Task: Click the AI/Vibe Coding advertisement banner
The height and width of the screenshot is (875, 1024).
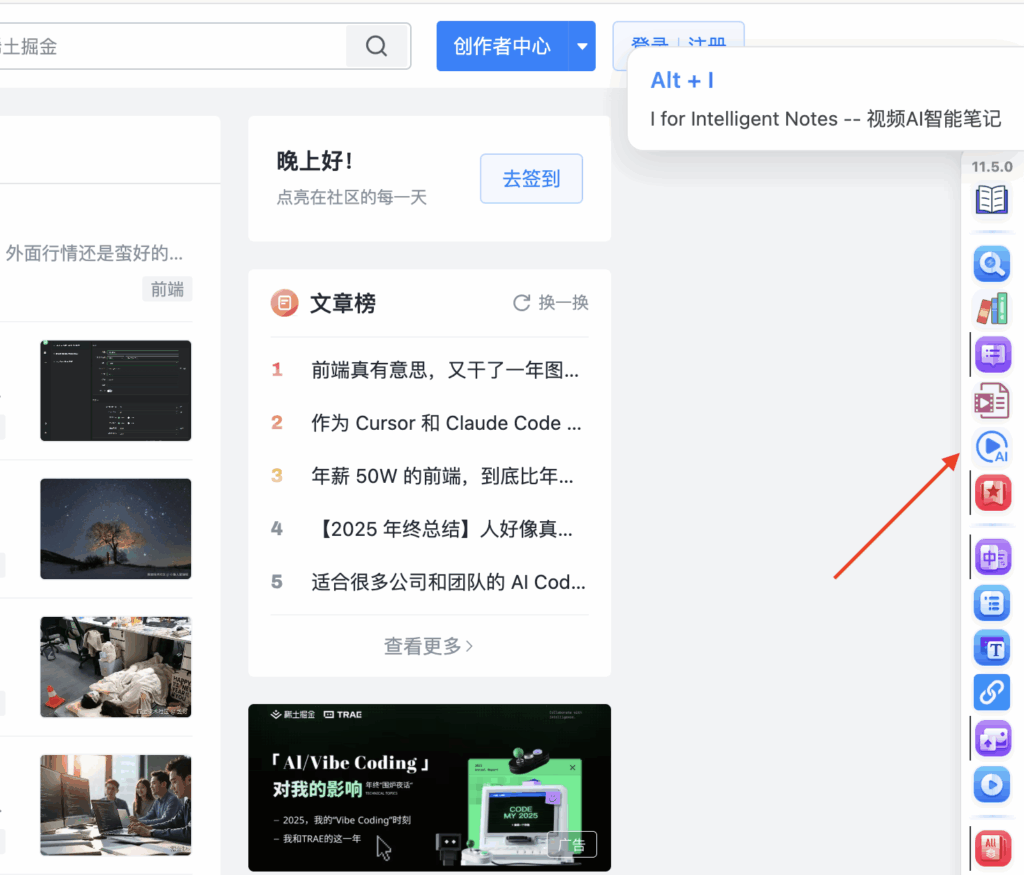Action: click(x=429, y=787)
